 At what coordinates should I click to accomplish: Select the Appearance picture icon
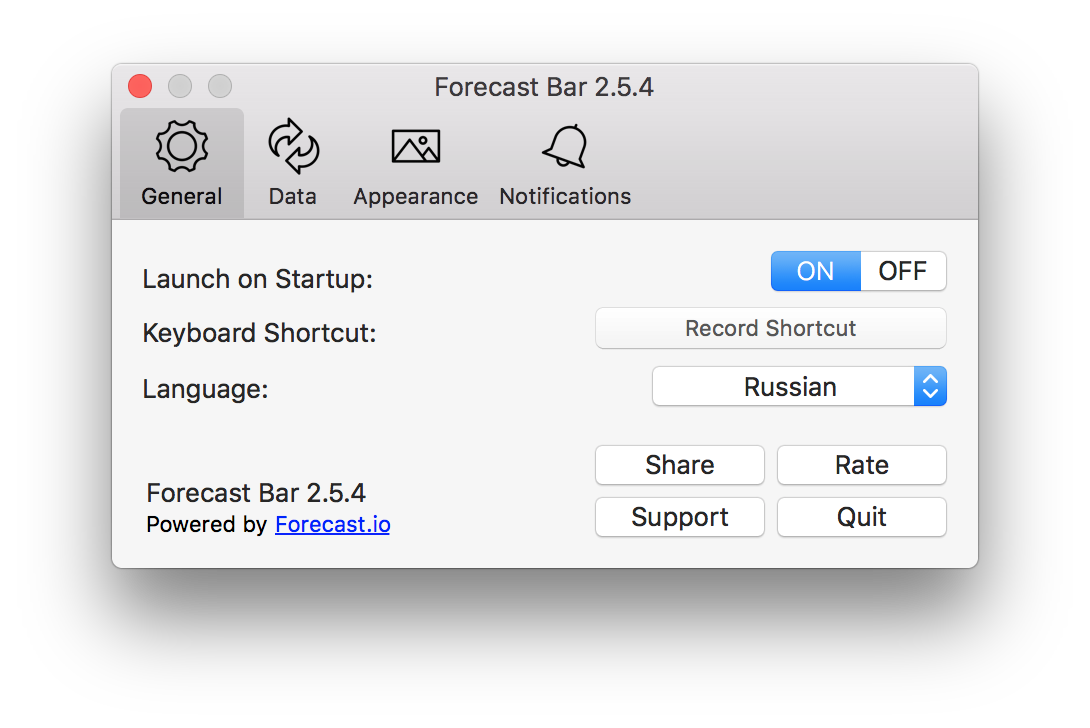tap(416, 146)
